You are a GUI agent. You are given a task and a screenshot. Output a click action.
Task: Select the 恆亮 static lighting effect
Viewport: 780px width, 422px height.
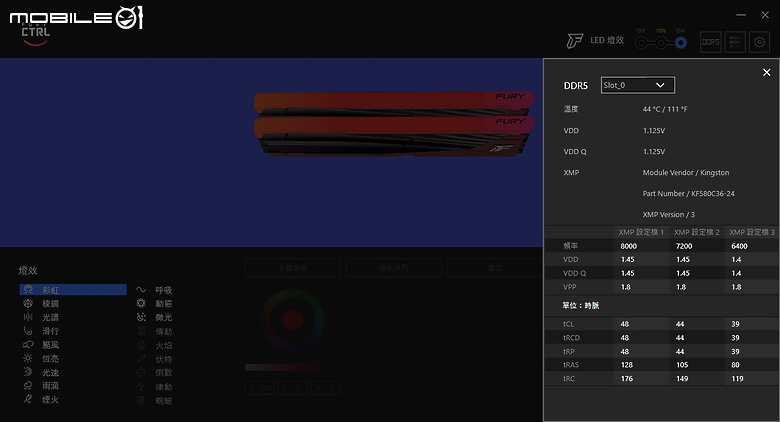[x=41, y=358]
